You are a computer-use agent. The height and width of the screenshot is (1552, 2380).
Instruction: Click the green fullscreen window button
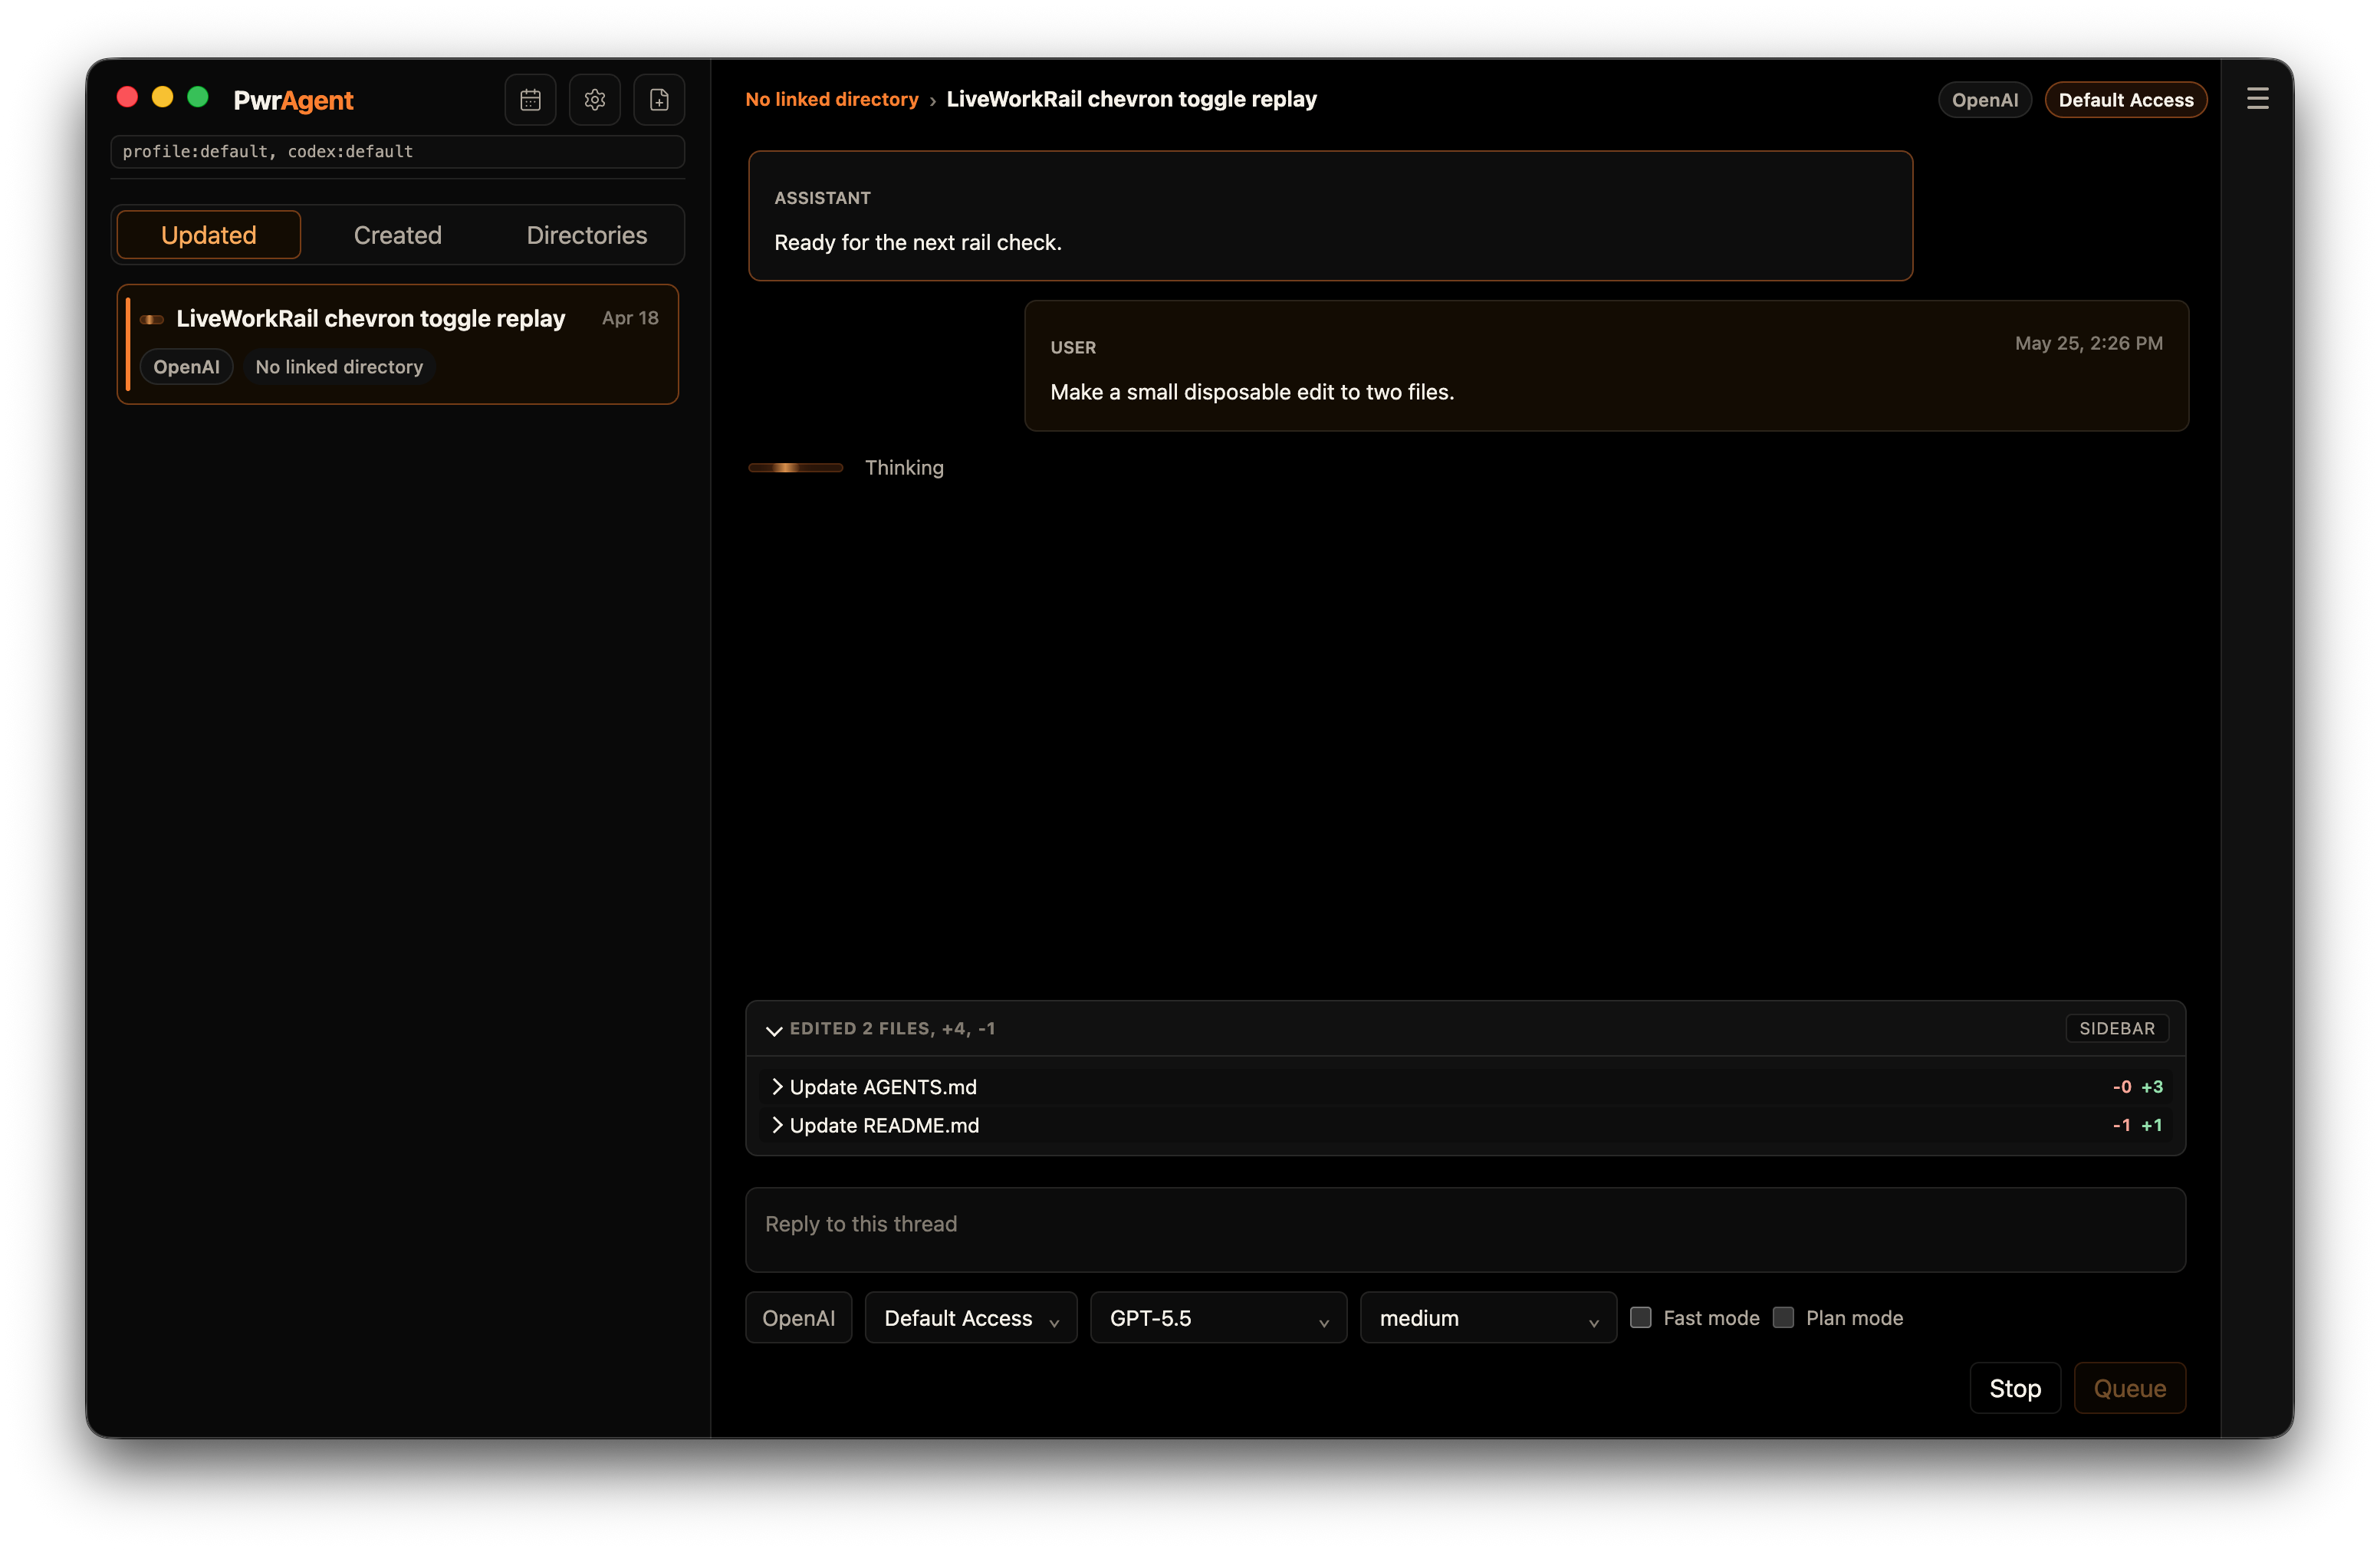198,97
